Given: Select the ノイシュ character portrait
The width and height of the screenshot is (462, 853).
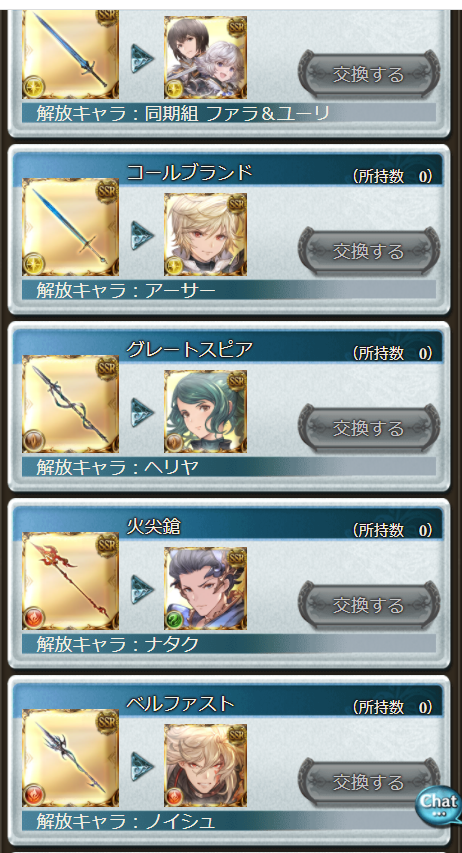Looking at the screenshot, I should pyautogui.click(x=205, y=765).
